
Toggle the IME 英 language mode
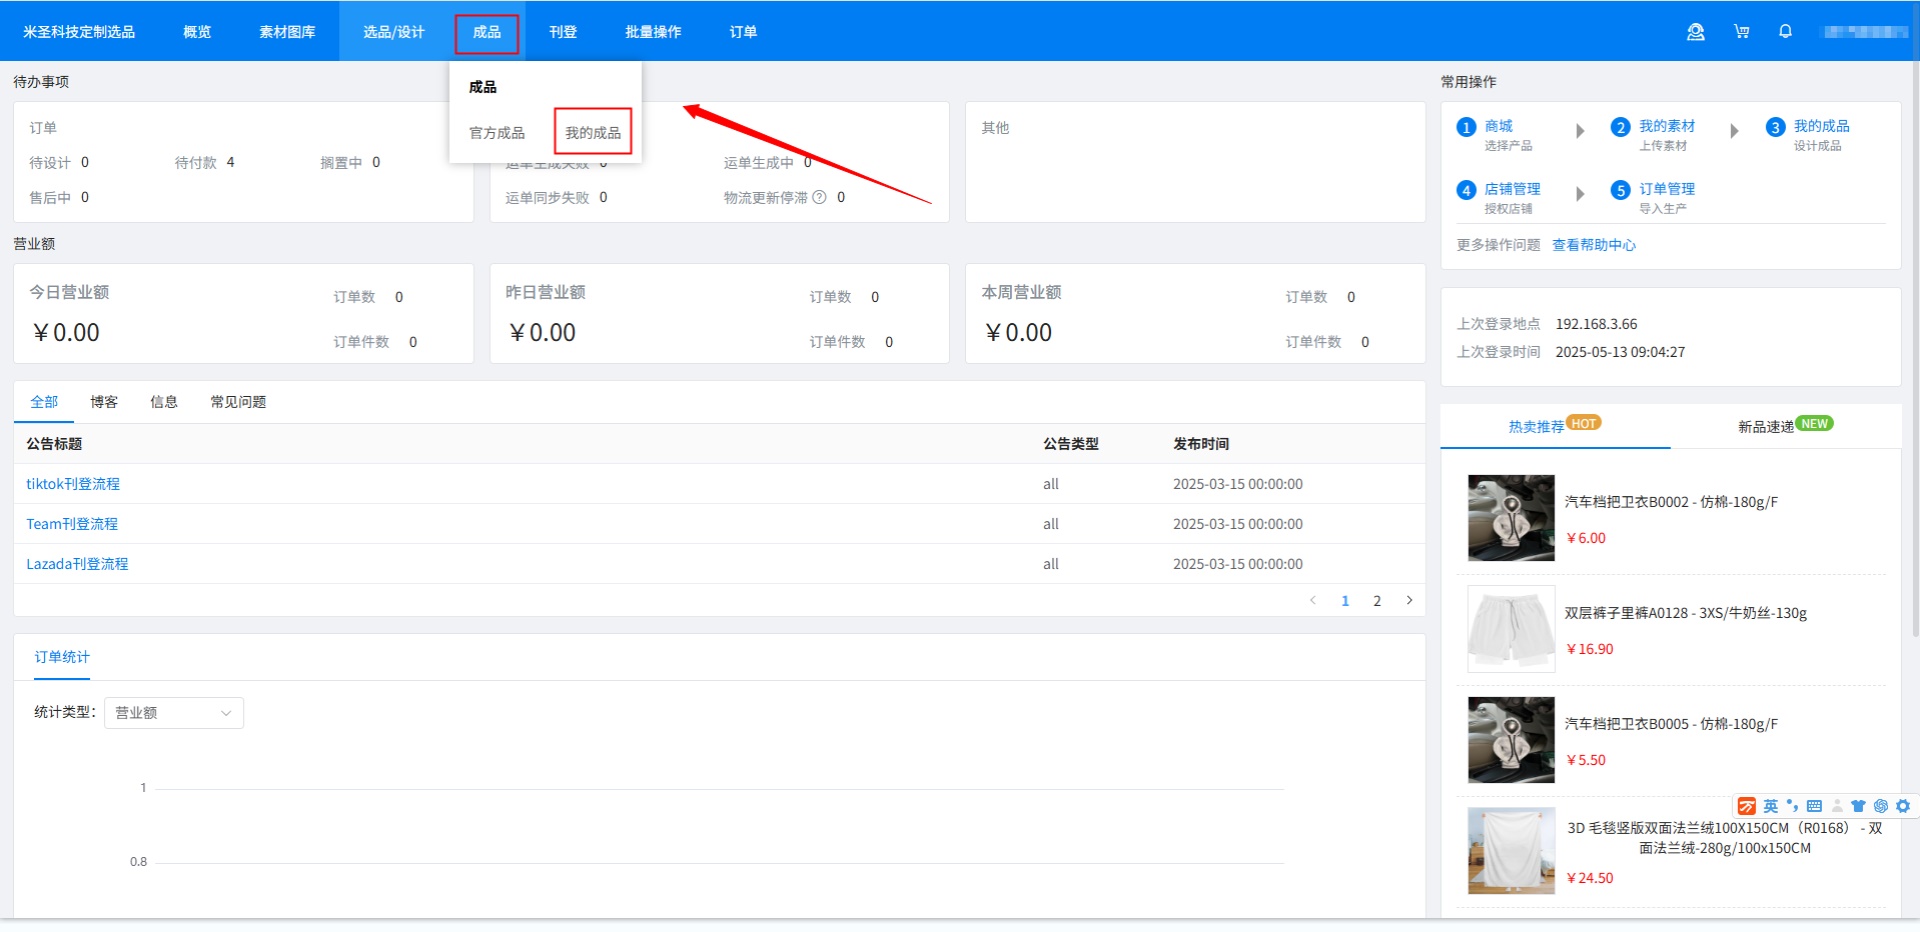[x=1770, y=806]
